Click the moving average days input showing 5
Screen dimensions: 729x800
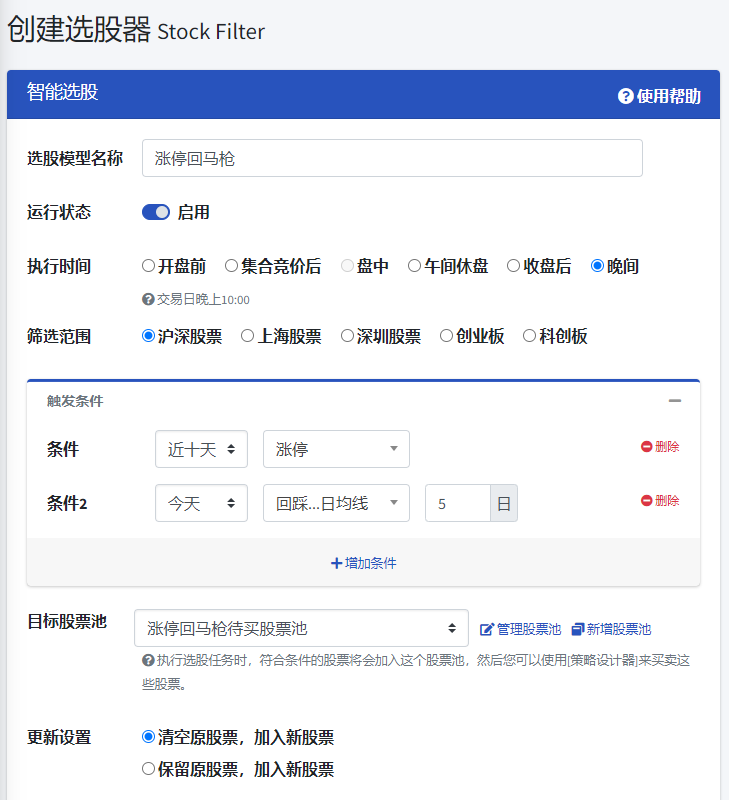457,503
